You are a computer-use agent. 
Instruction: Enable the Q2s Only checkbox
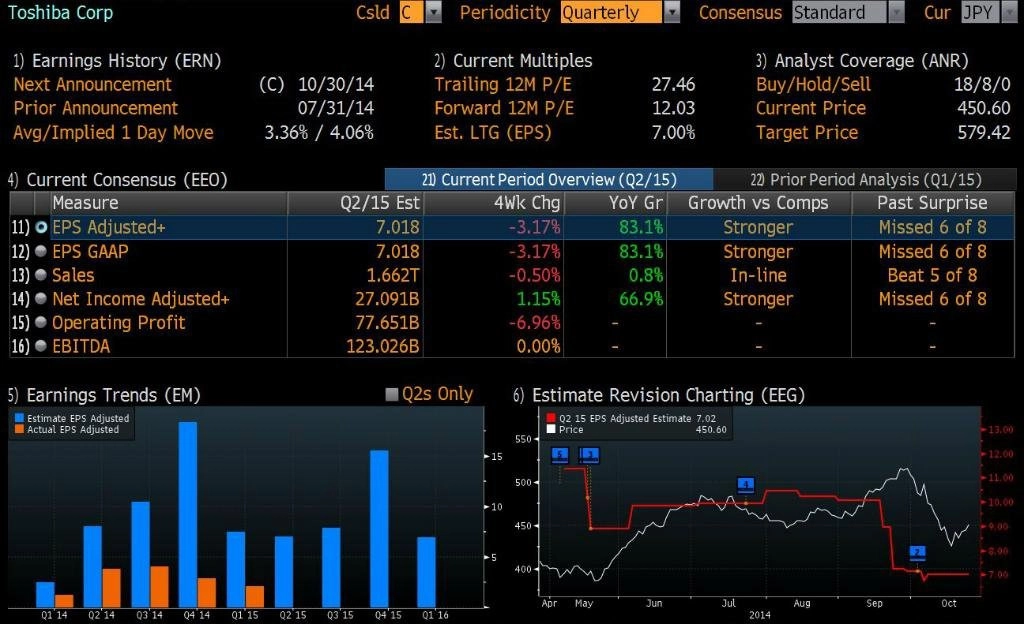[x=392, y=394]
